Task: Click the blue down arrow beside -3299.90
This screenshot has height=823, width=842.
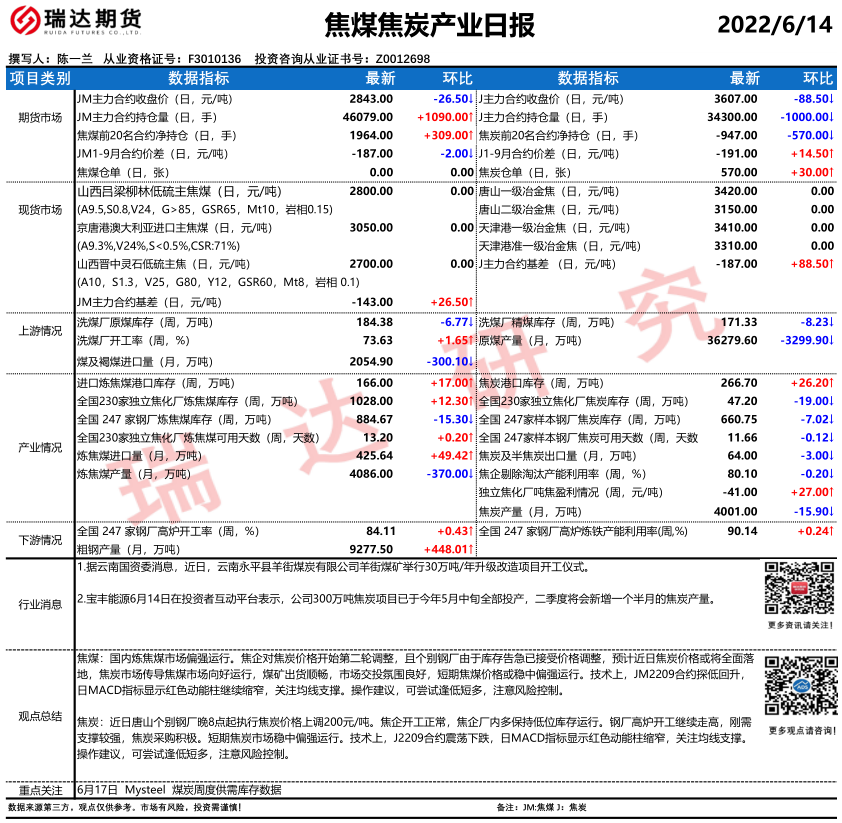Action: click(x=831, y=341)
